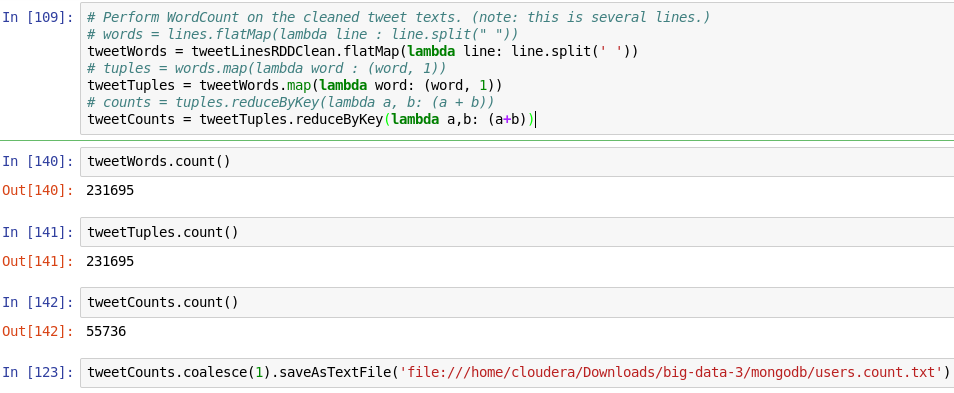Click the Out[141] output value 231695
The width and height of the screenshot is (954, 393).
pos(110,262)
